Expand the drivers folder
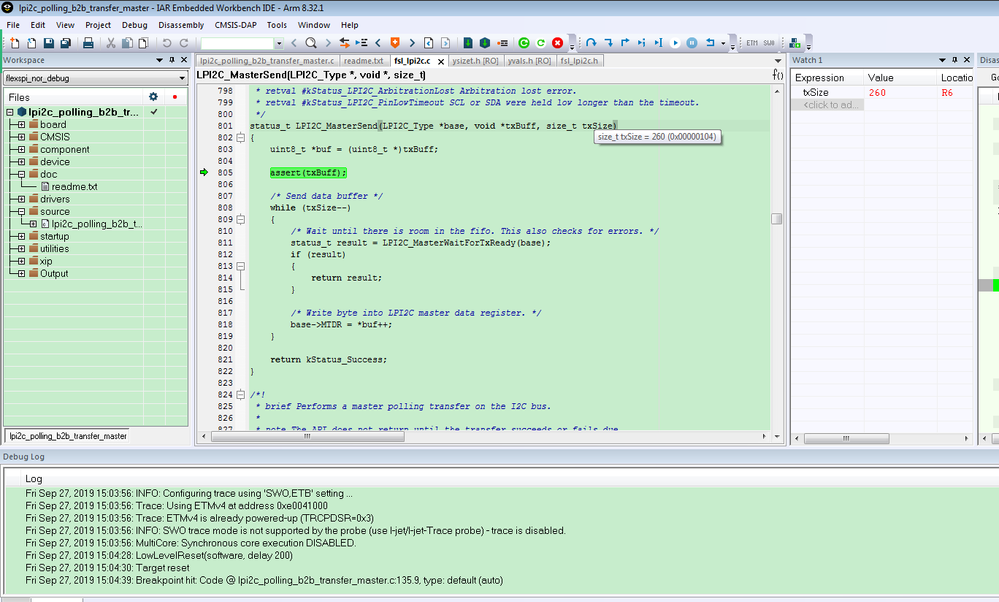 [21, 199]
